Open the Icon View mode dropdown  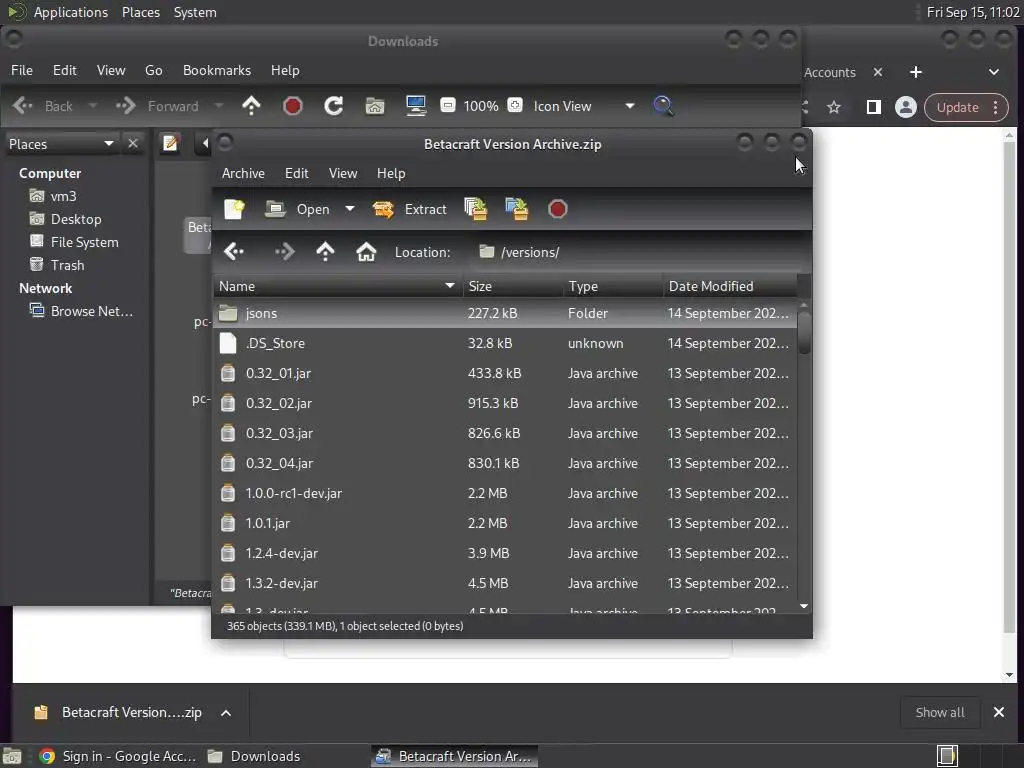(x=583, y=106)
